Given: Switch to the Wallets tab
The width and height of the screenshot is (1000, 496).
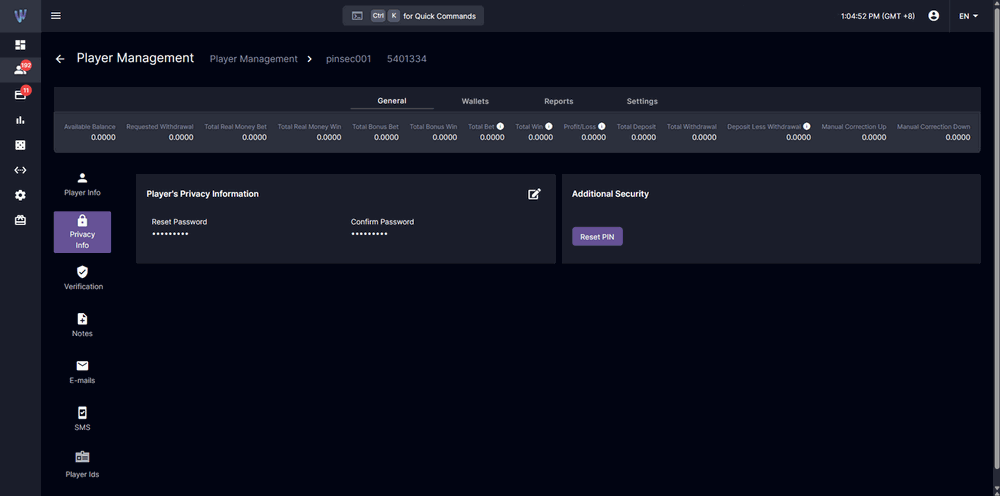Looking at the screenshot, I should coord(475,101).
